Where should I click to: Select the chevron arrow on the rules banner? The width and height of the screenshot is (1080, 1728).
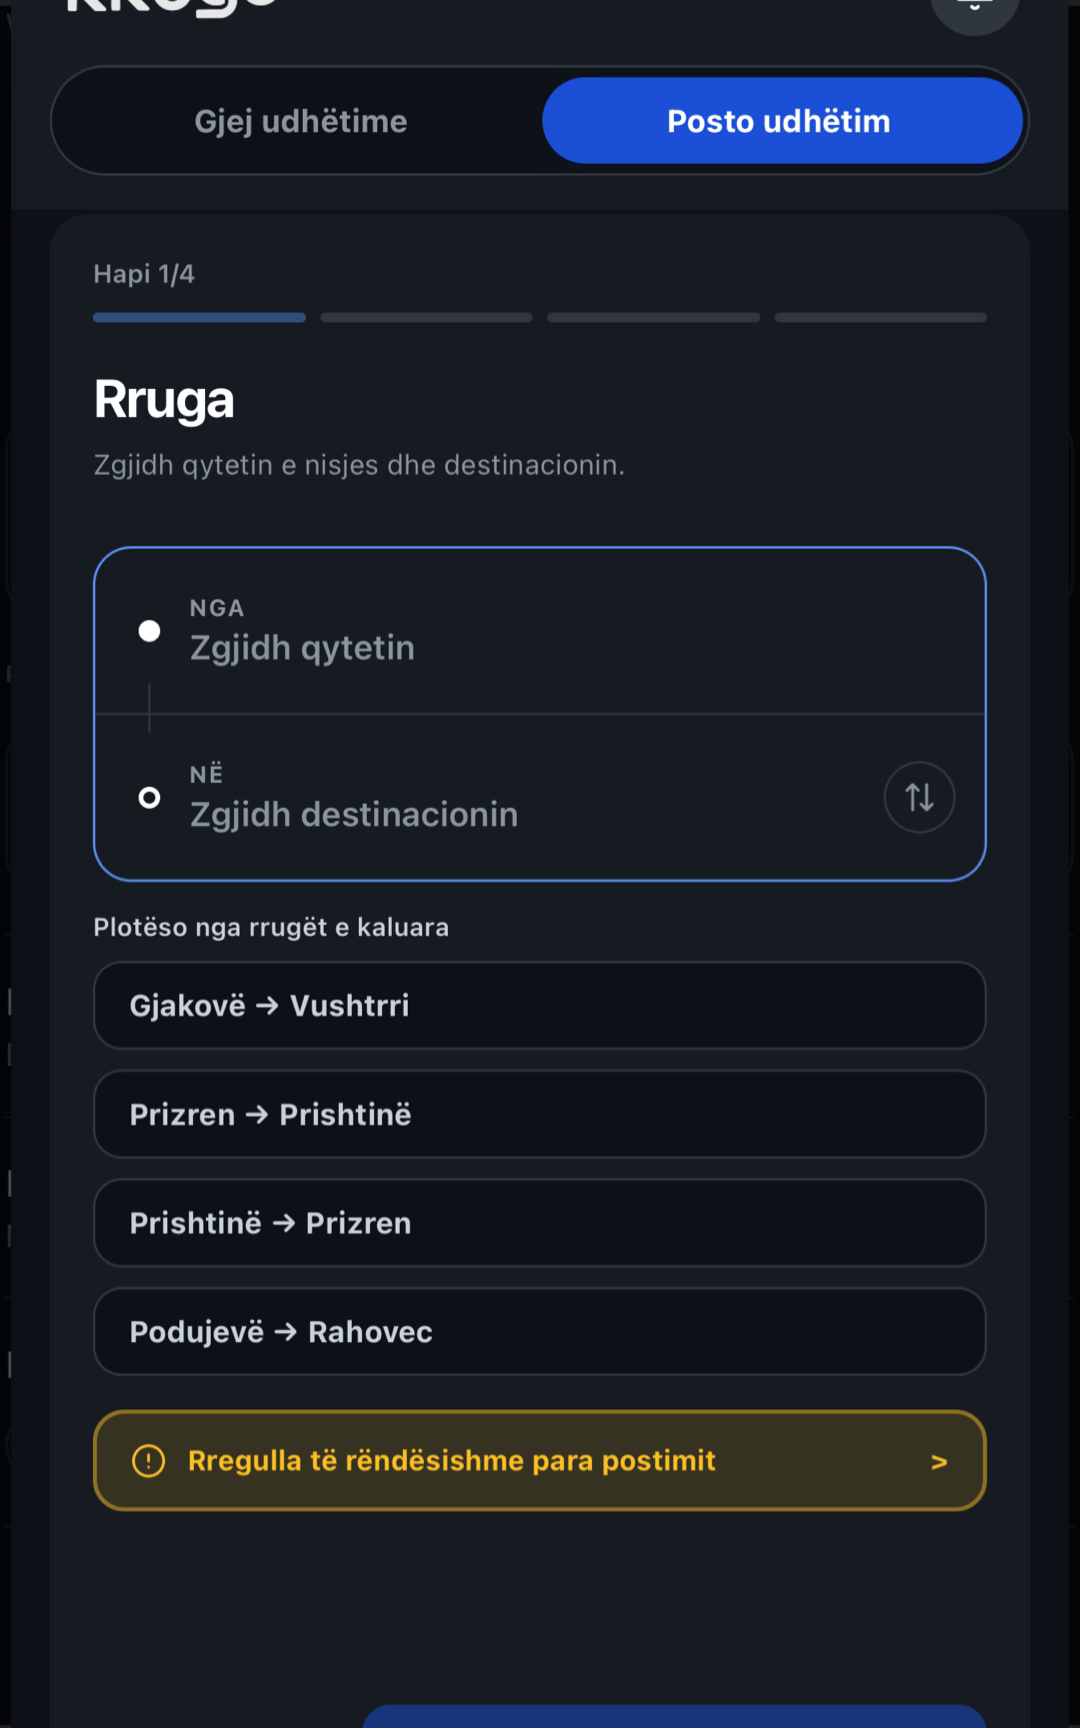click(x=938, y=1461)
